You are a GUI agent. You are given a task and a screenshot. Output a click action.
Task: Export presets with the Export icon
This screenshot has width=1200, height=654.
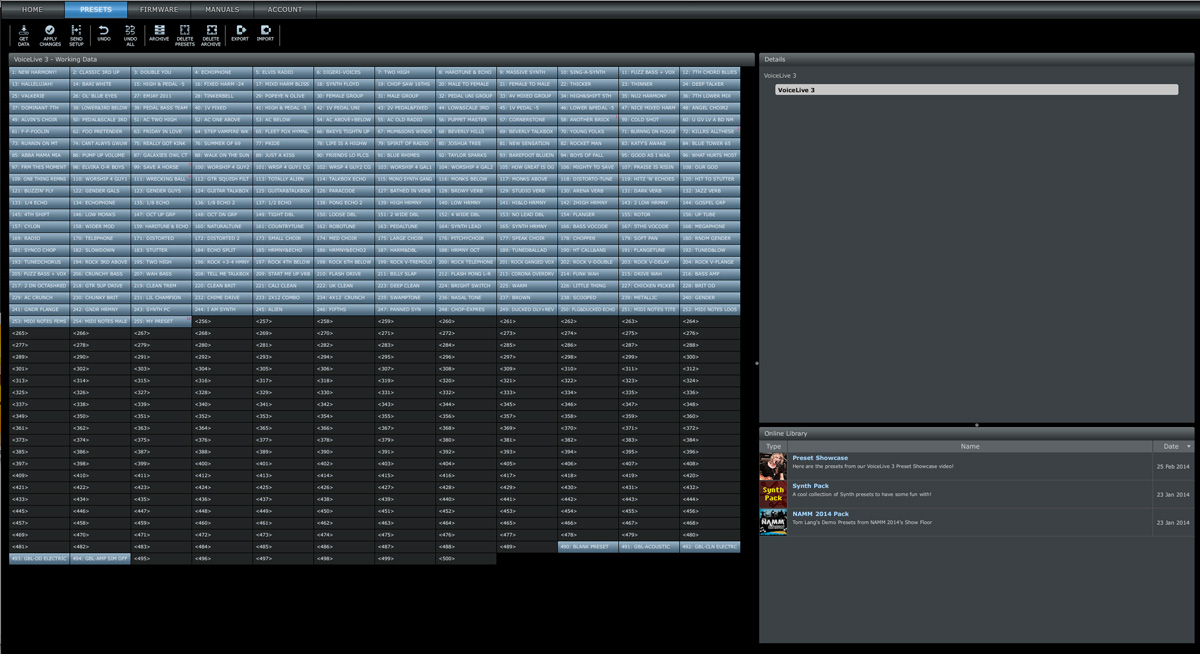(240, 34)
